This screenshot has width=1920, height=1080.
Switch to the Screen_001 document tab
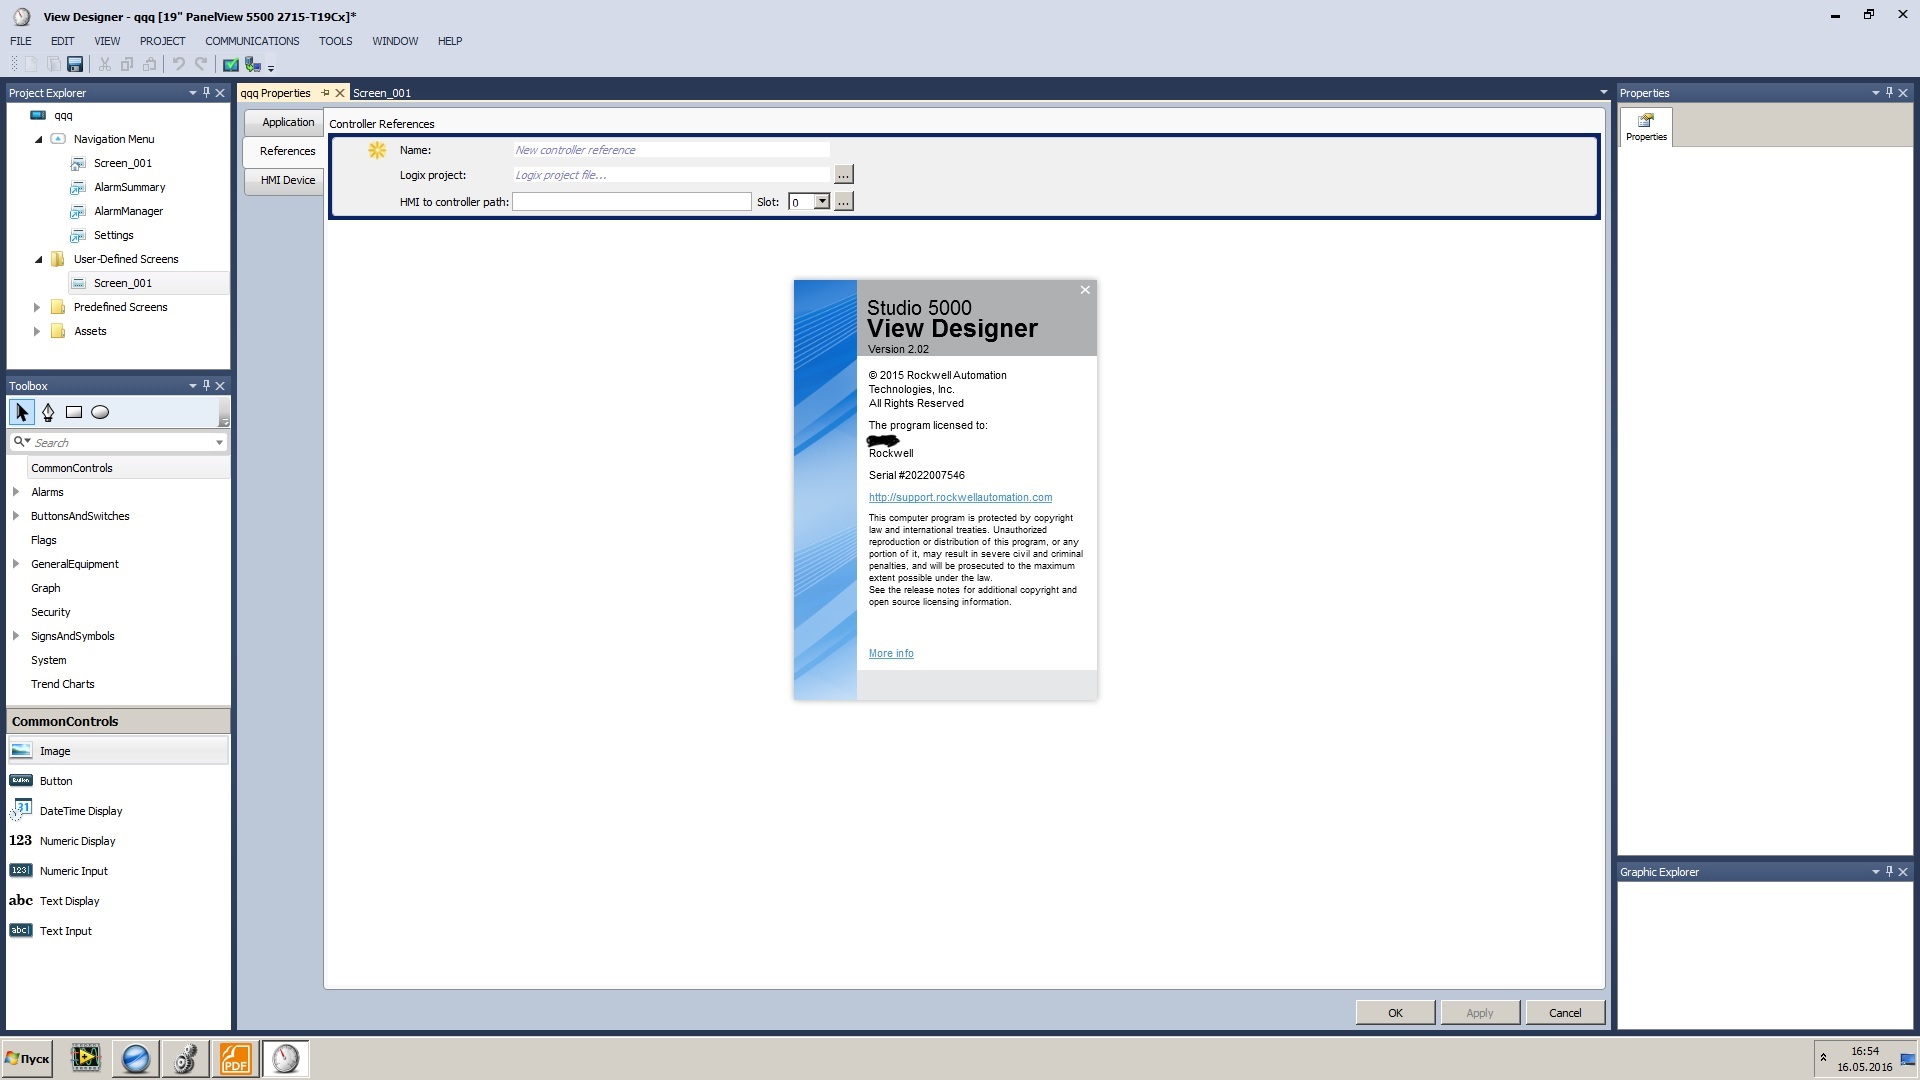click(382, 93)
